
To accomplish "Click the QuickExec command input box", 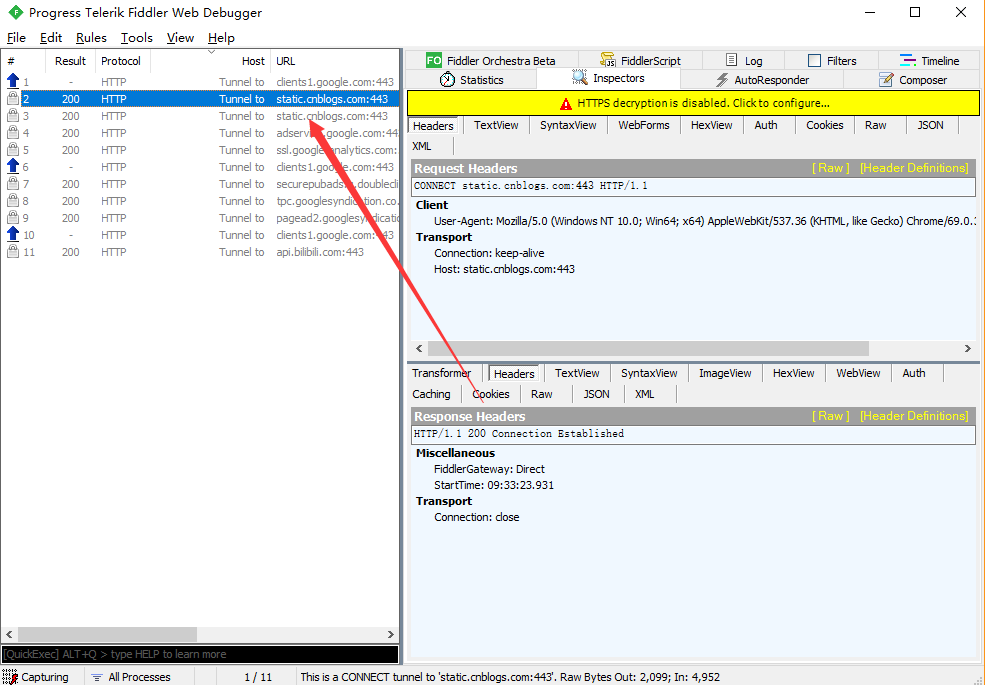I will coord(200,654).
